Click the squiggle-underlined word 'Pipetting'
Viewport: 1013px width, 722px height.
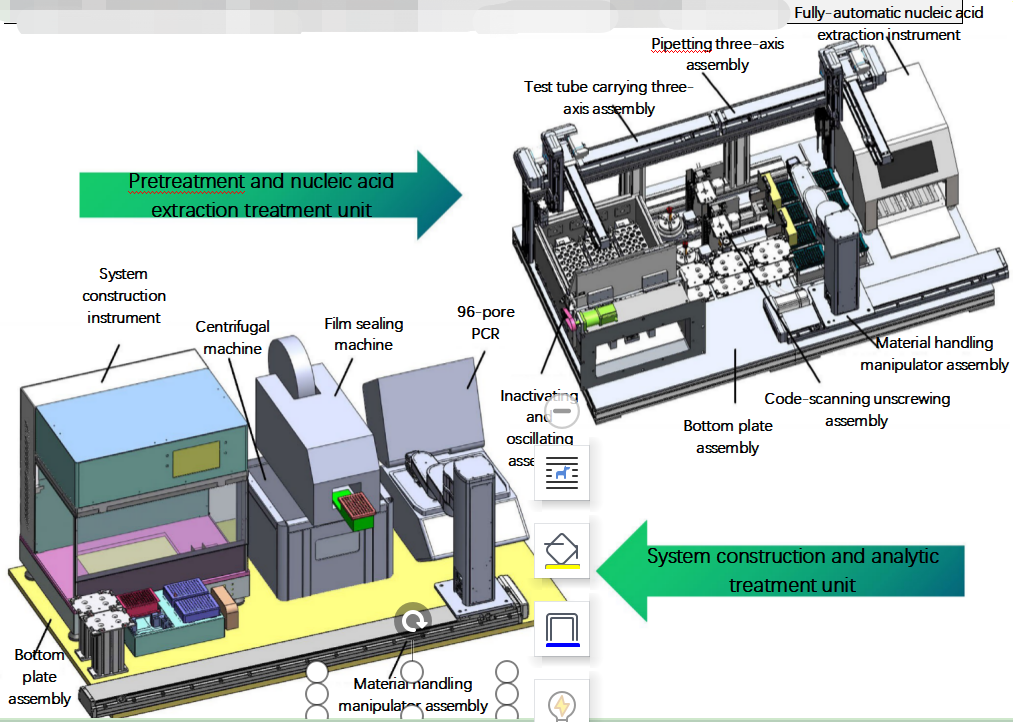pos(681,44)
